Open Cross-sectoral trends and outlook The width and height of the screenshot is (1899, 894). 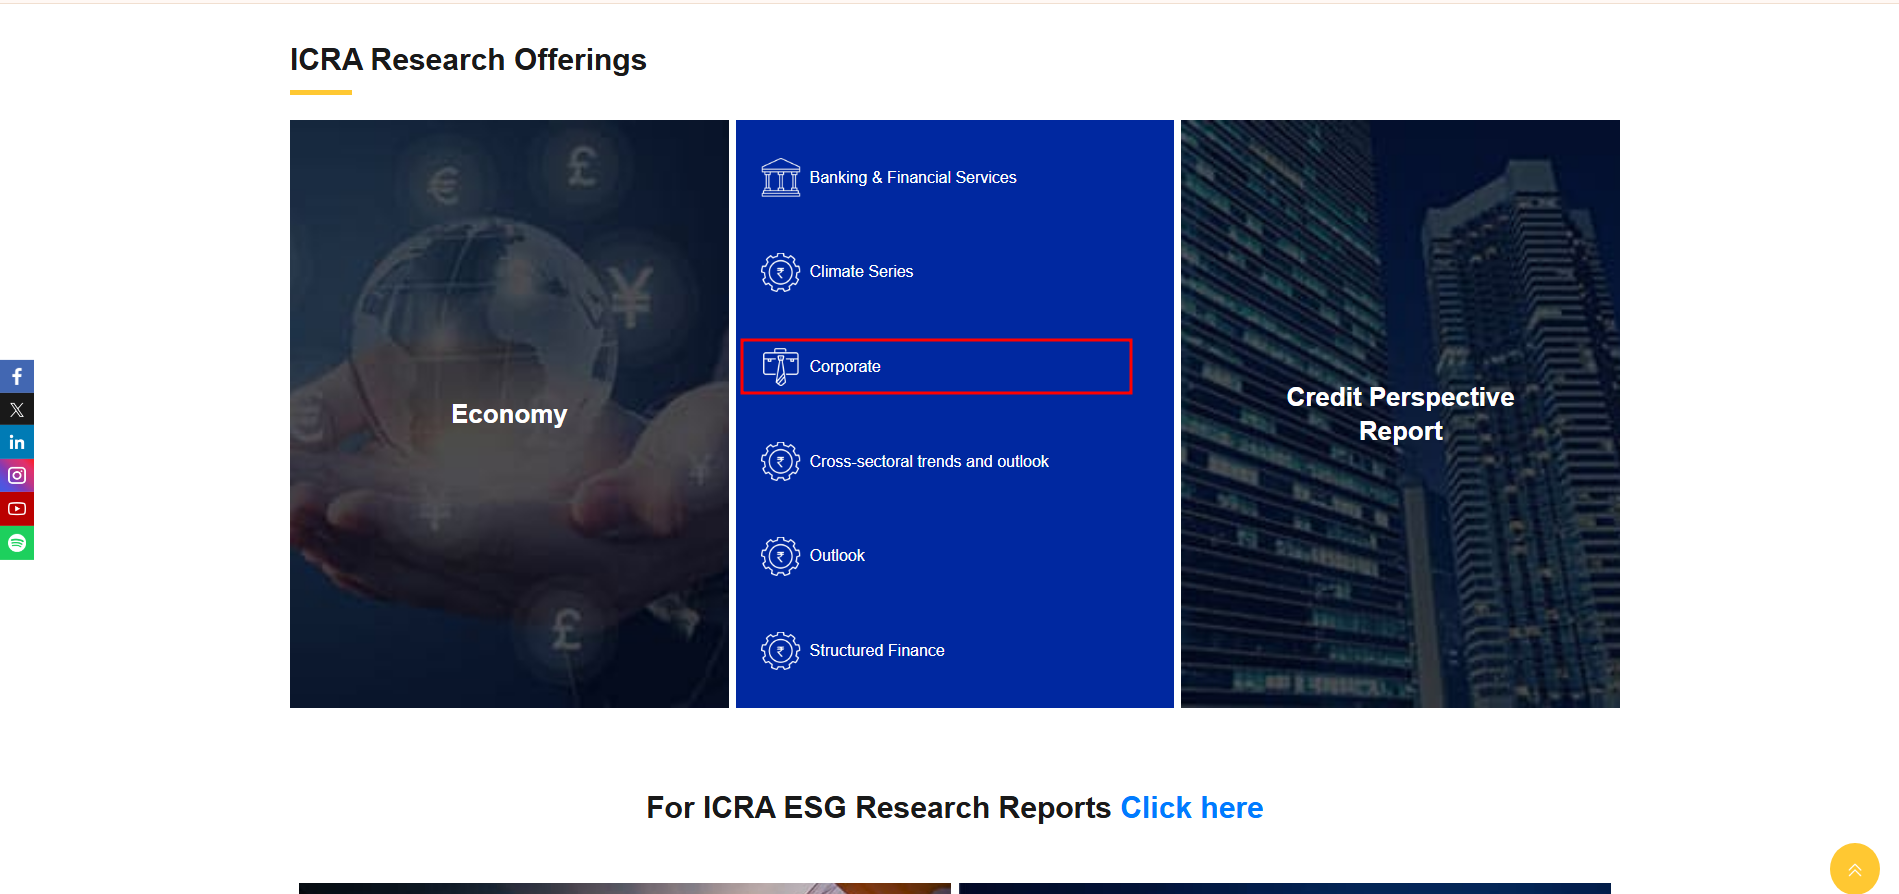(929, 462)
